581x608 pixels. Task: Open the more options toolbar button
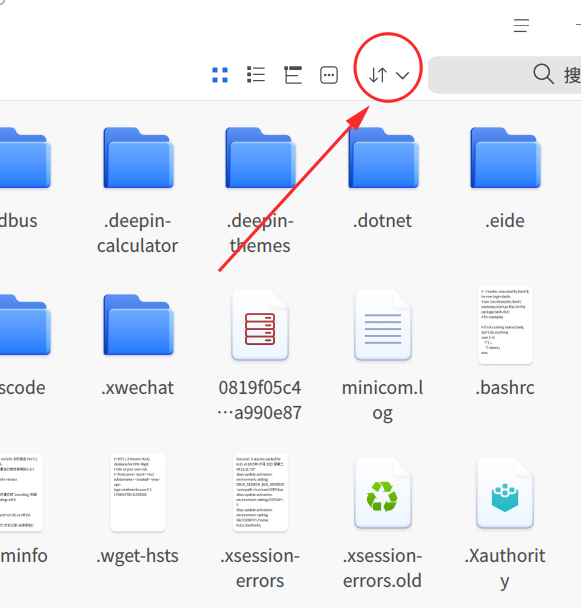click(329, 75)
